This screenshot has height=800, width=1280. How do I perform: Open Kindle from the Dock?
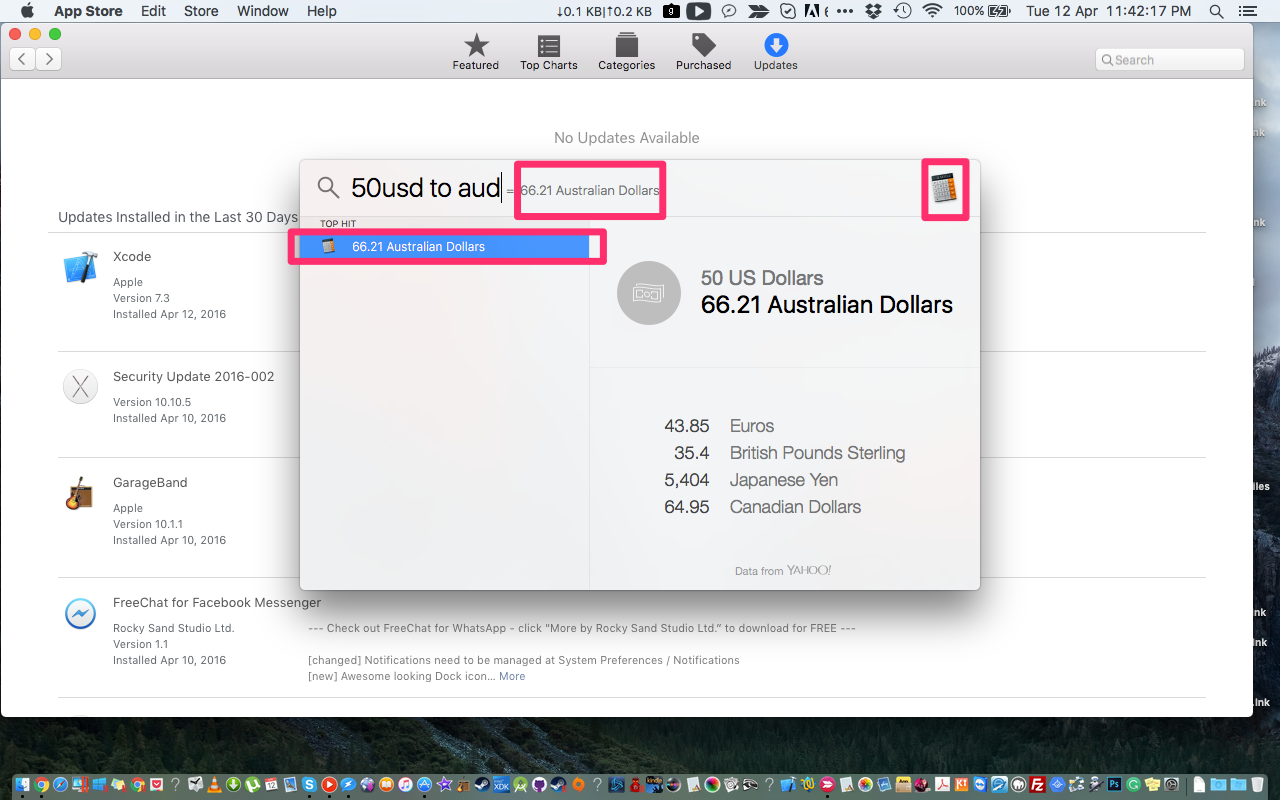[x=654, y=785]
